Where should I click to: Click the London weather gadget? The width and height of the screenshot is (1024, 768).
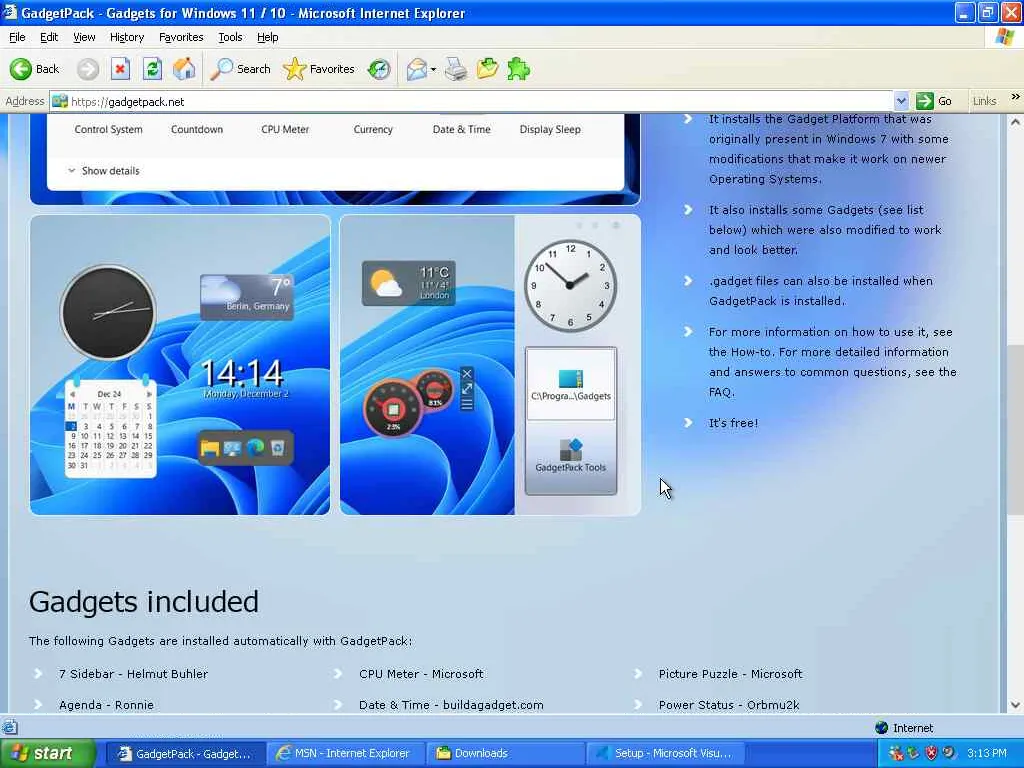coord(409,283)
